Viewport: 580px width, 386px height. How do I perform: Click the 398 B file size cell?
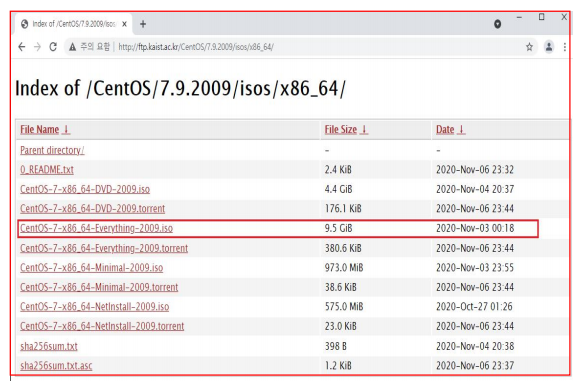tap(335, 346)
